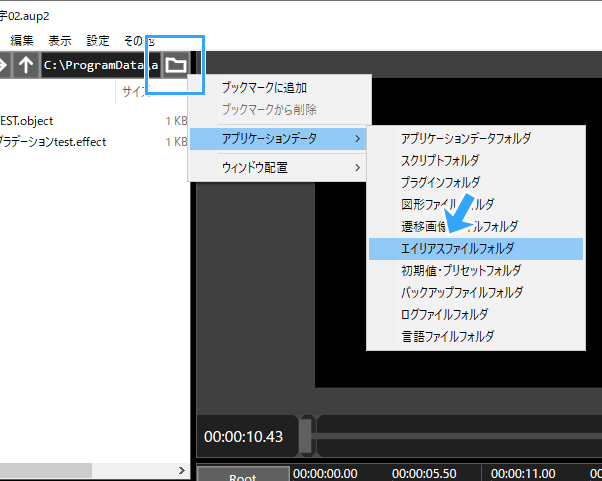602x481 pixels.
Task: Open 言語ファイルフォルダ entry
Action: 476,337
